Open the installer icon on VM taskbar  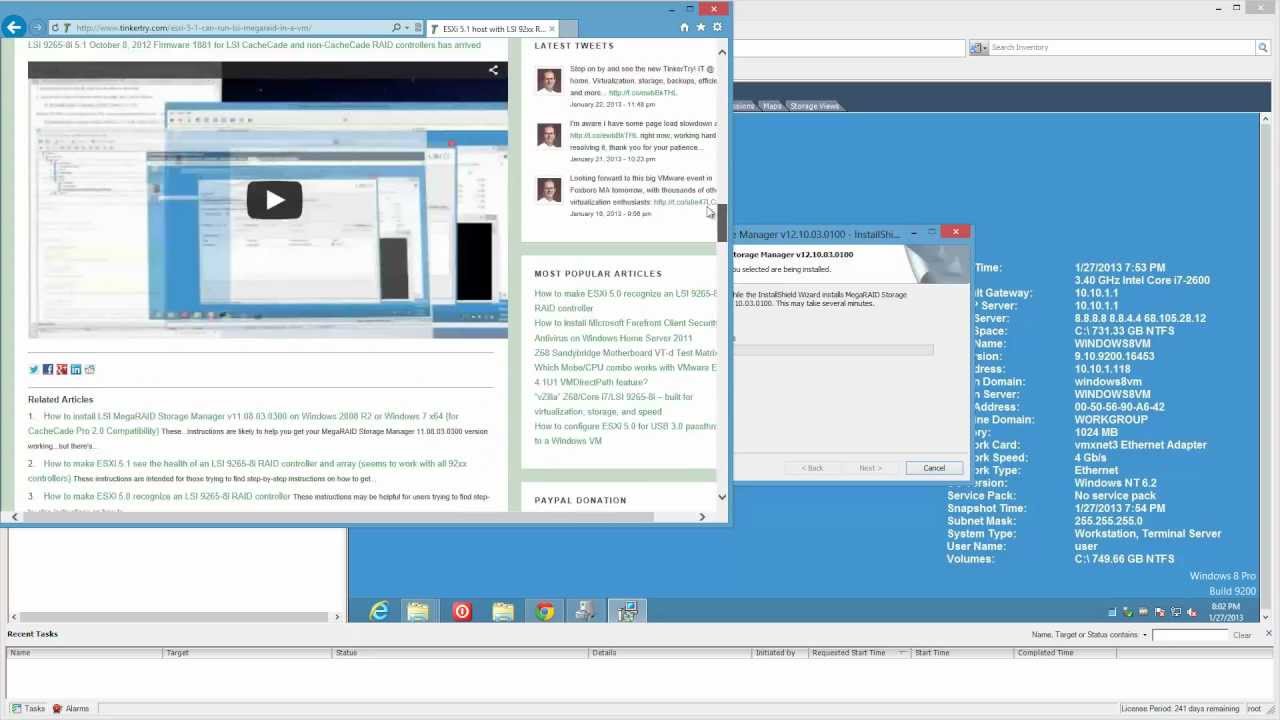[x=586, y=611]
